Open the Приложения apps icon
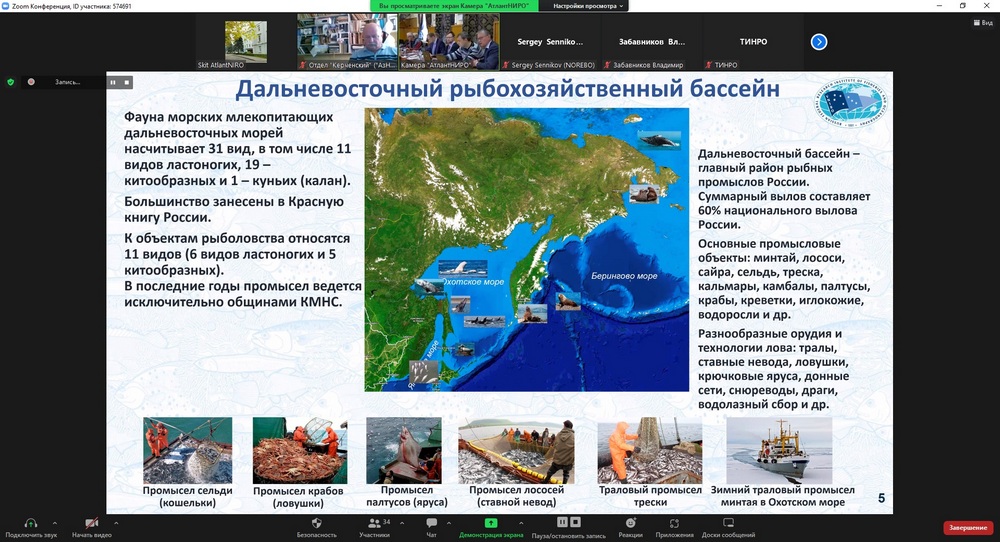 pos(674,523)
